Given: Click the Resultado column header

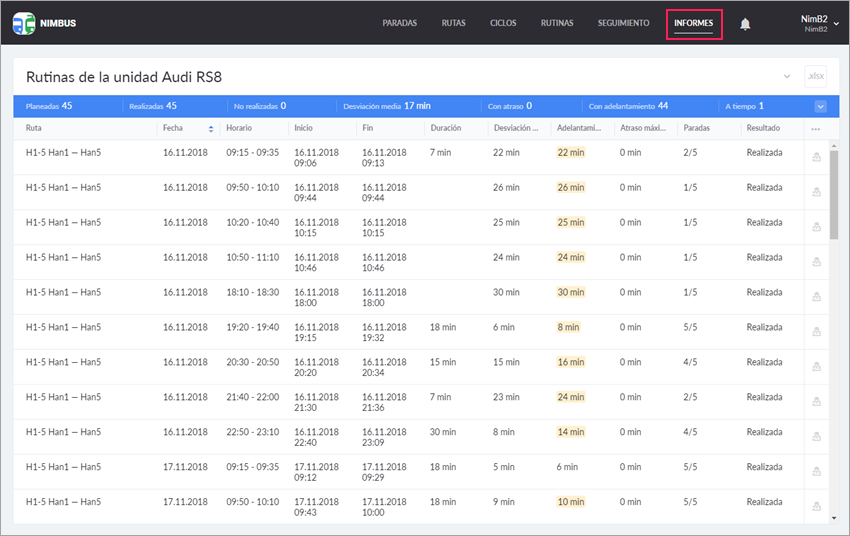Looking at the screenshot, I should (x=763, y=129).
